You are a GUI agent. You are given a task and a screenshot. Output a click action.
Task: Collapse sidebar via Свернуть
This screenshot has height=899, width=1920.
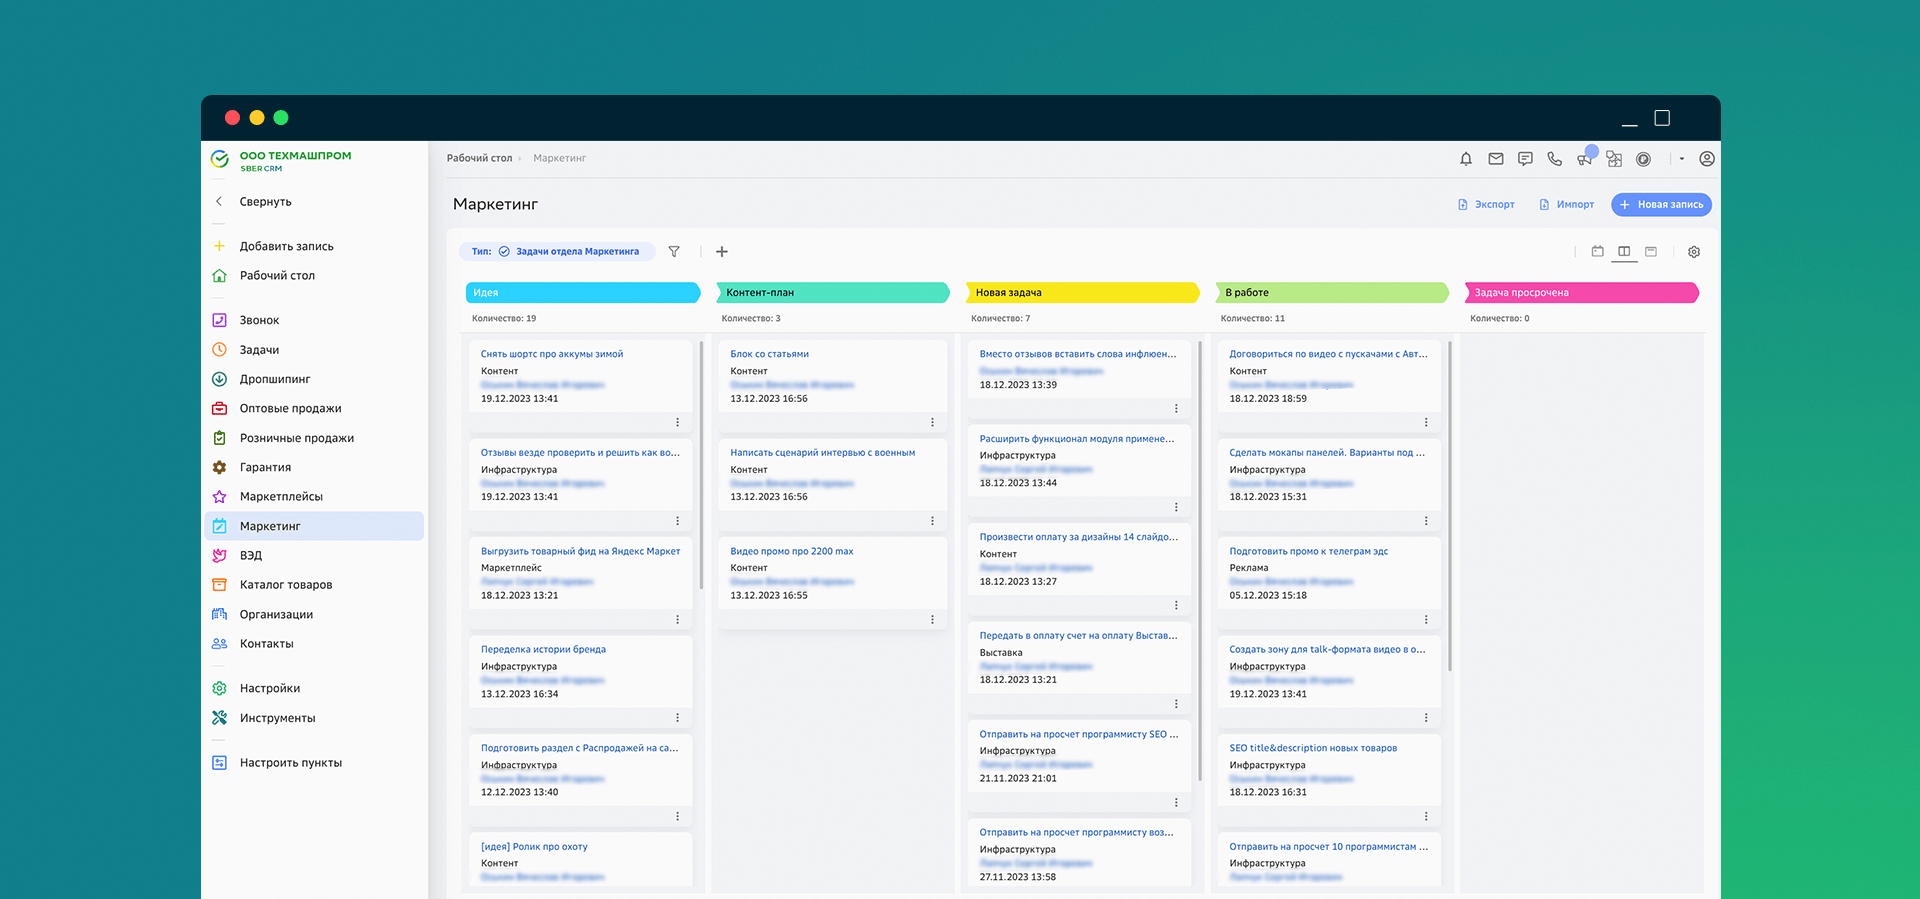point(265,202)
